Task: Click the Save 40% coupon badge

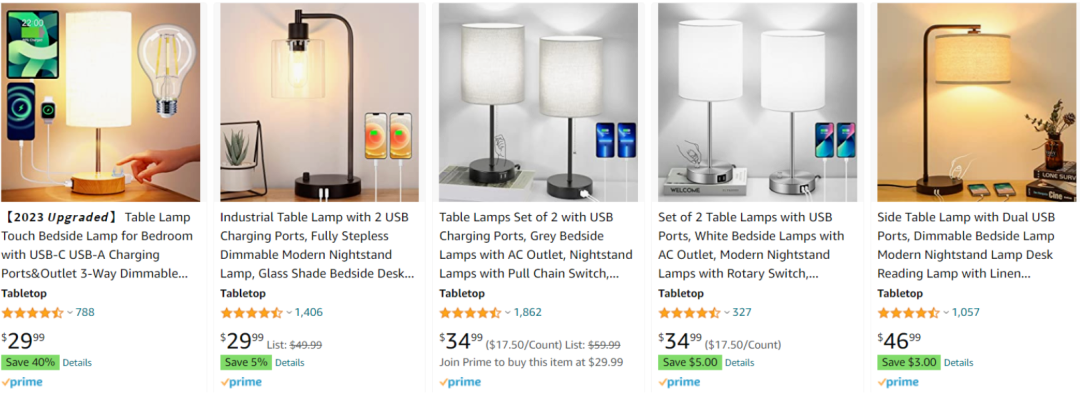Action: tap(30, 362)
